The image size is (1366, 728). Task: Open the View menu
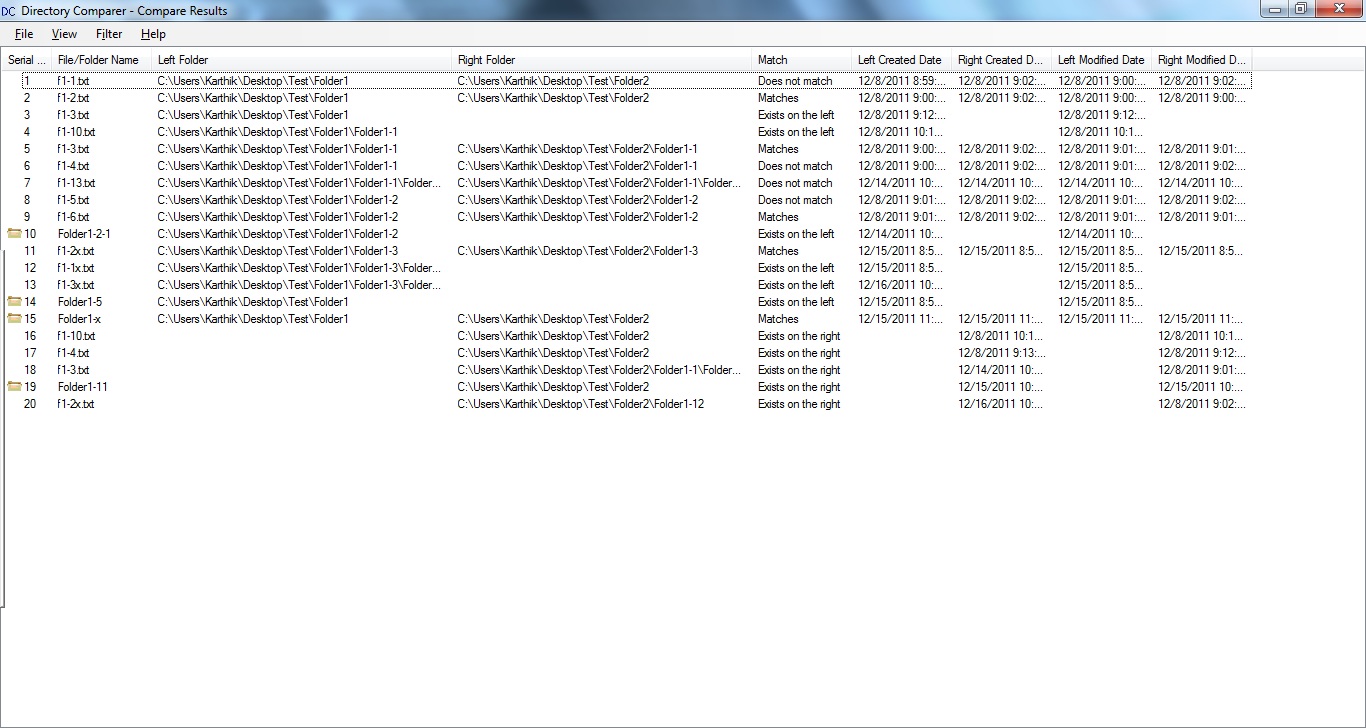click(x=64, y=34)
